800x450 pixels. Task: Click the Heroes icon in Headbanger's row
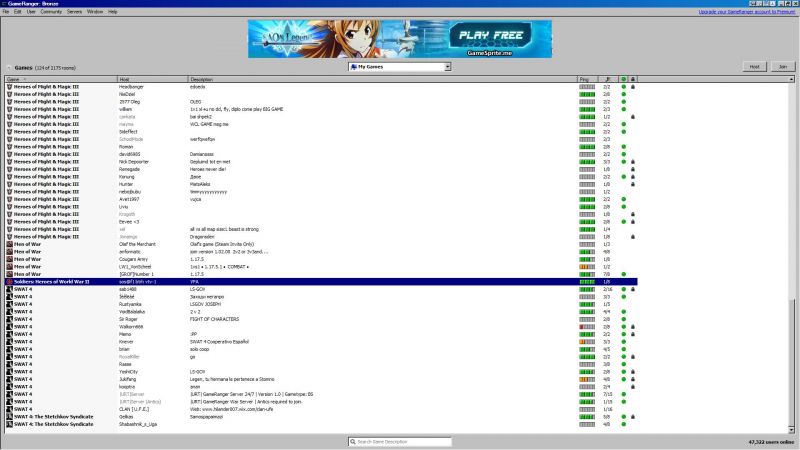(x=9, y=87)
